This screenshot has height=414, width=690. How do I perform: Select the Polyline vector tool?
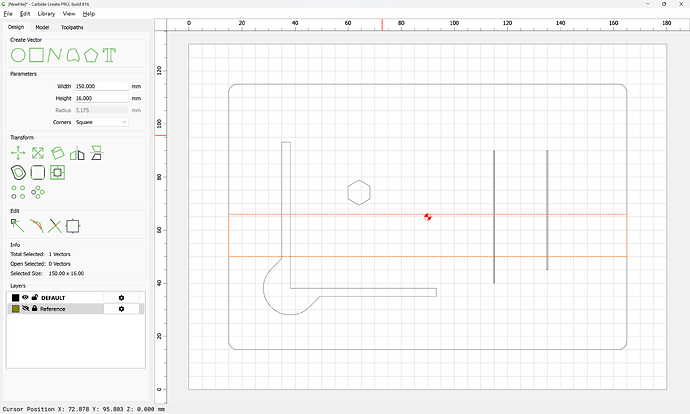point(54,55)
